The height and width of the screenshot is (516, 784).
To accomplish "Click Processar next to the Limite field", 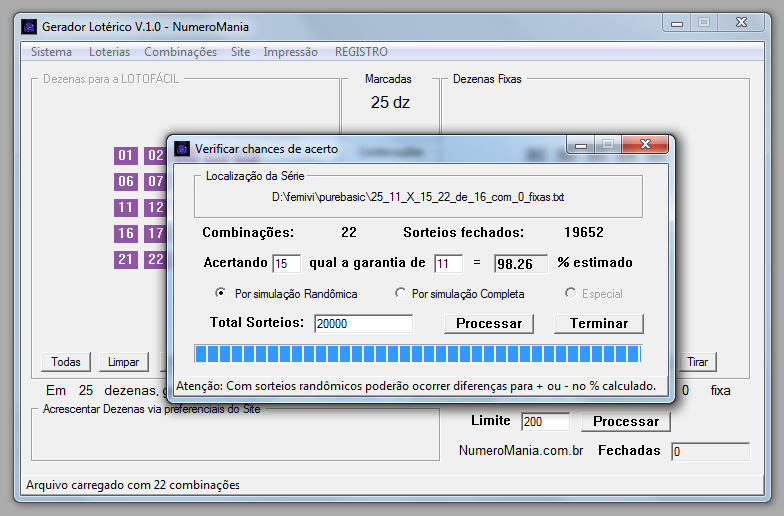I will (626, 422).
